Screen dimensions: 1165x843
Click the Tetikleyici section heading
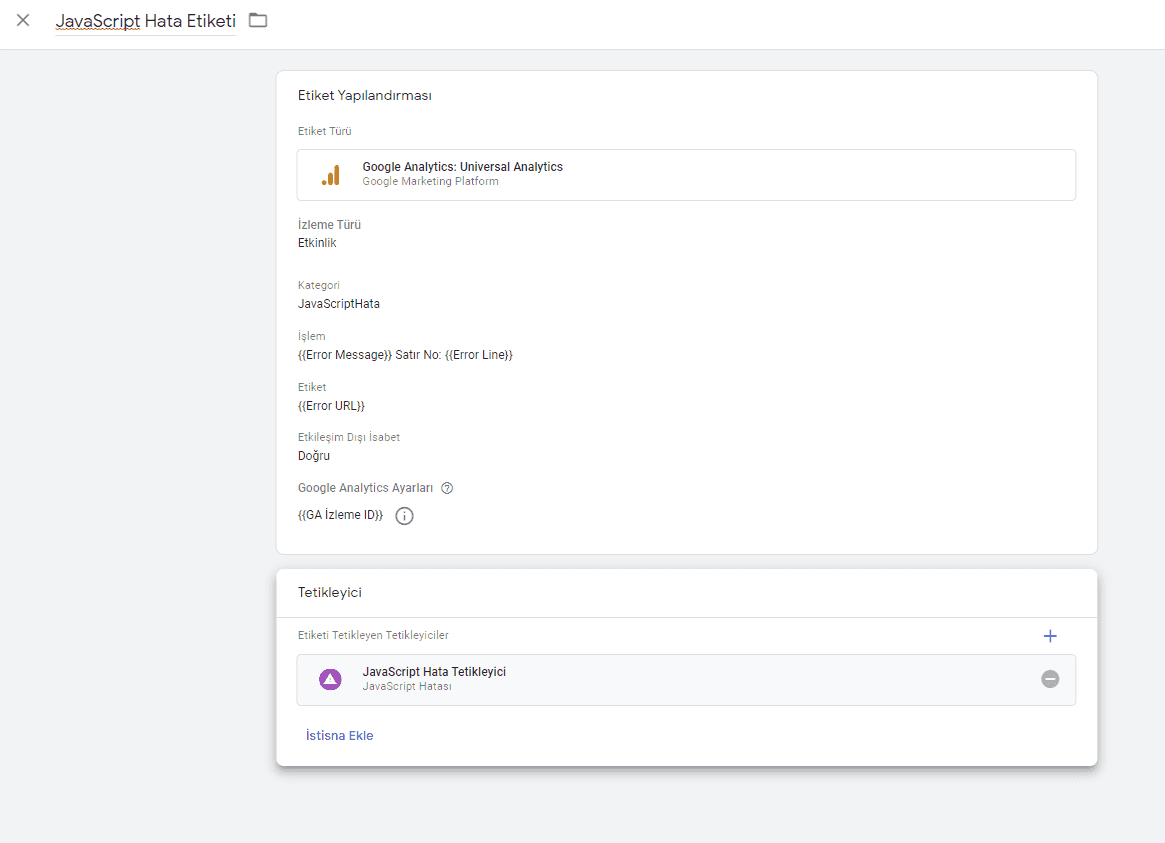click(x=330, y=592)
